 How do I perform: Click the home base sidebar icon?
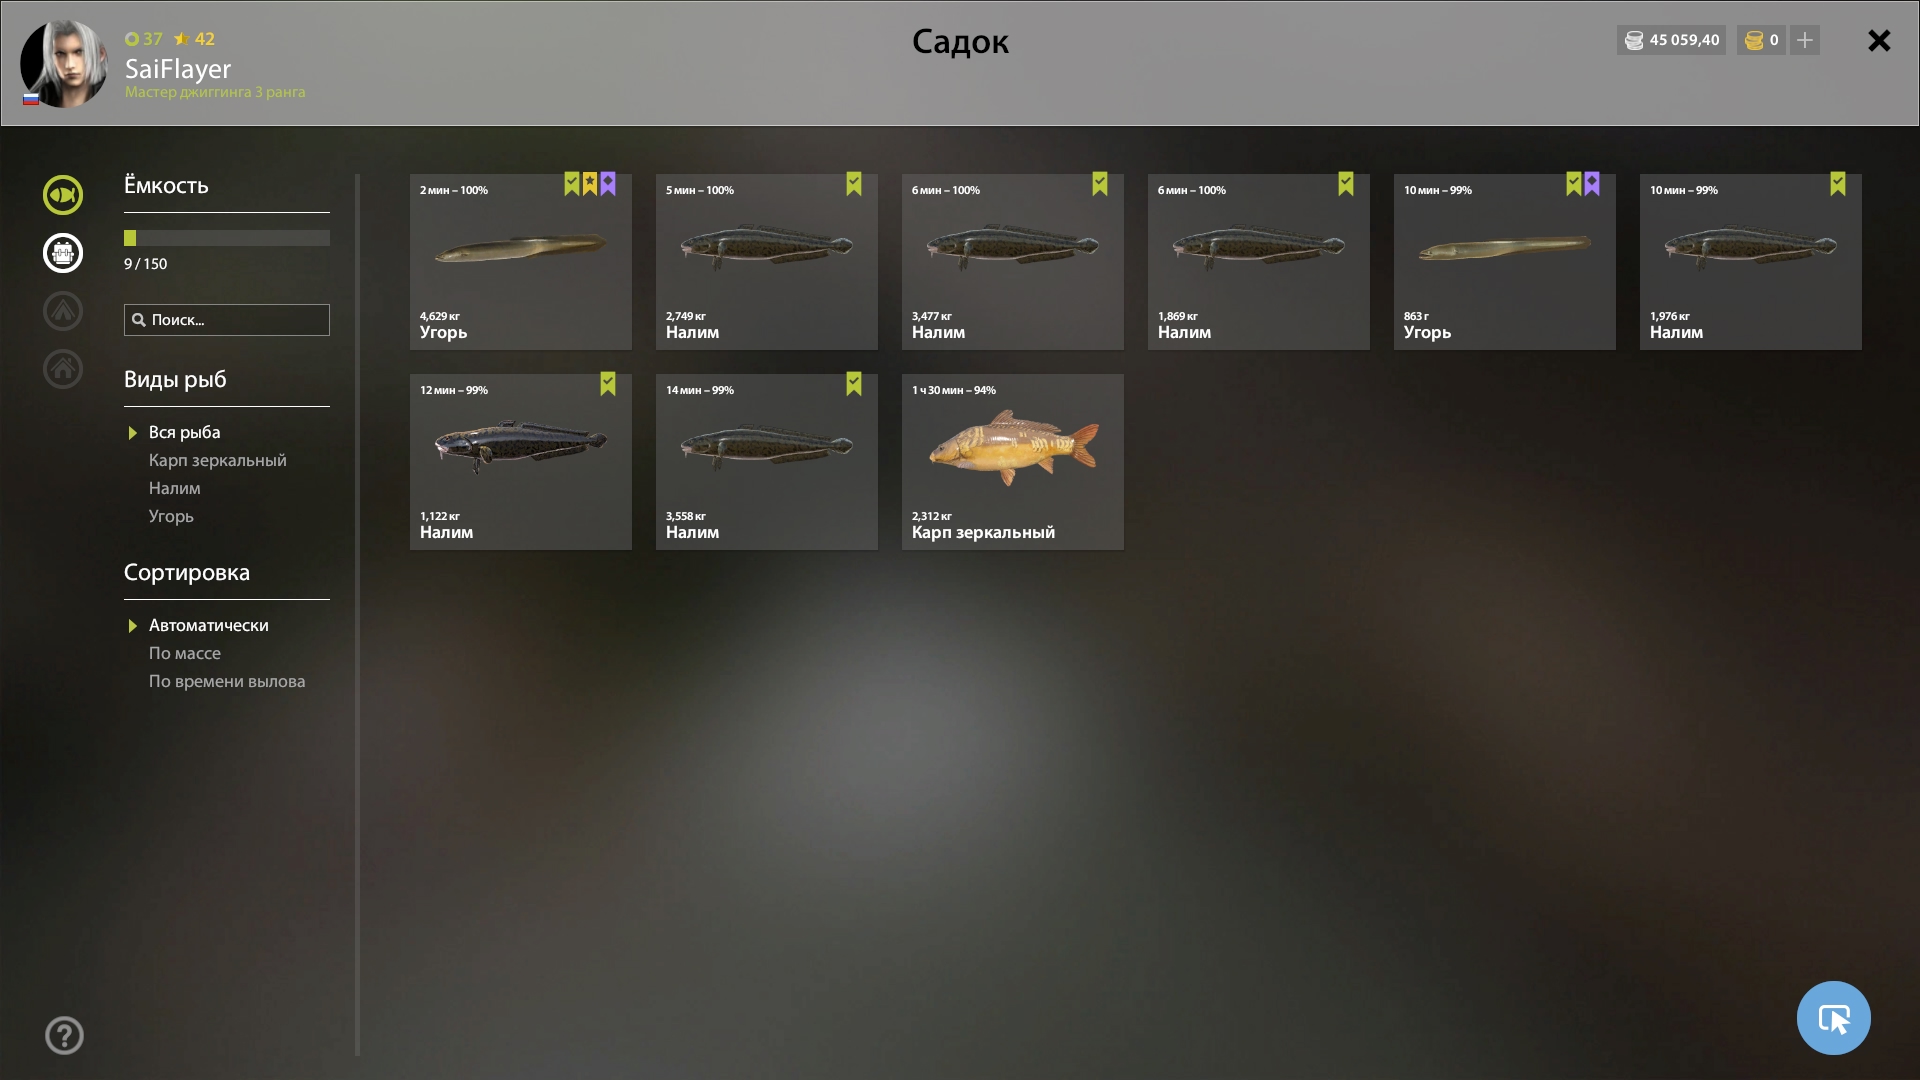pos(63,369)
